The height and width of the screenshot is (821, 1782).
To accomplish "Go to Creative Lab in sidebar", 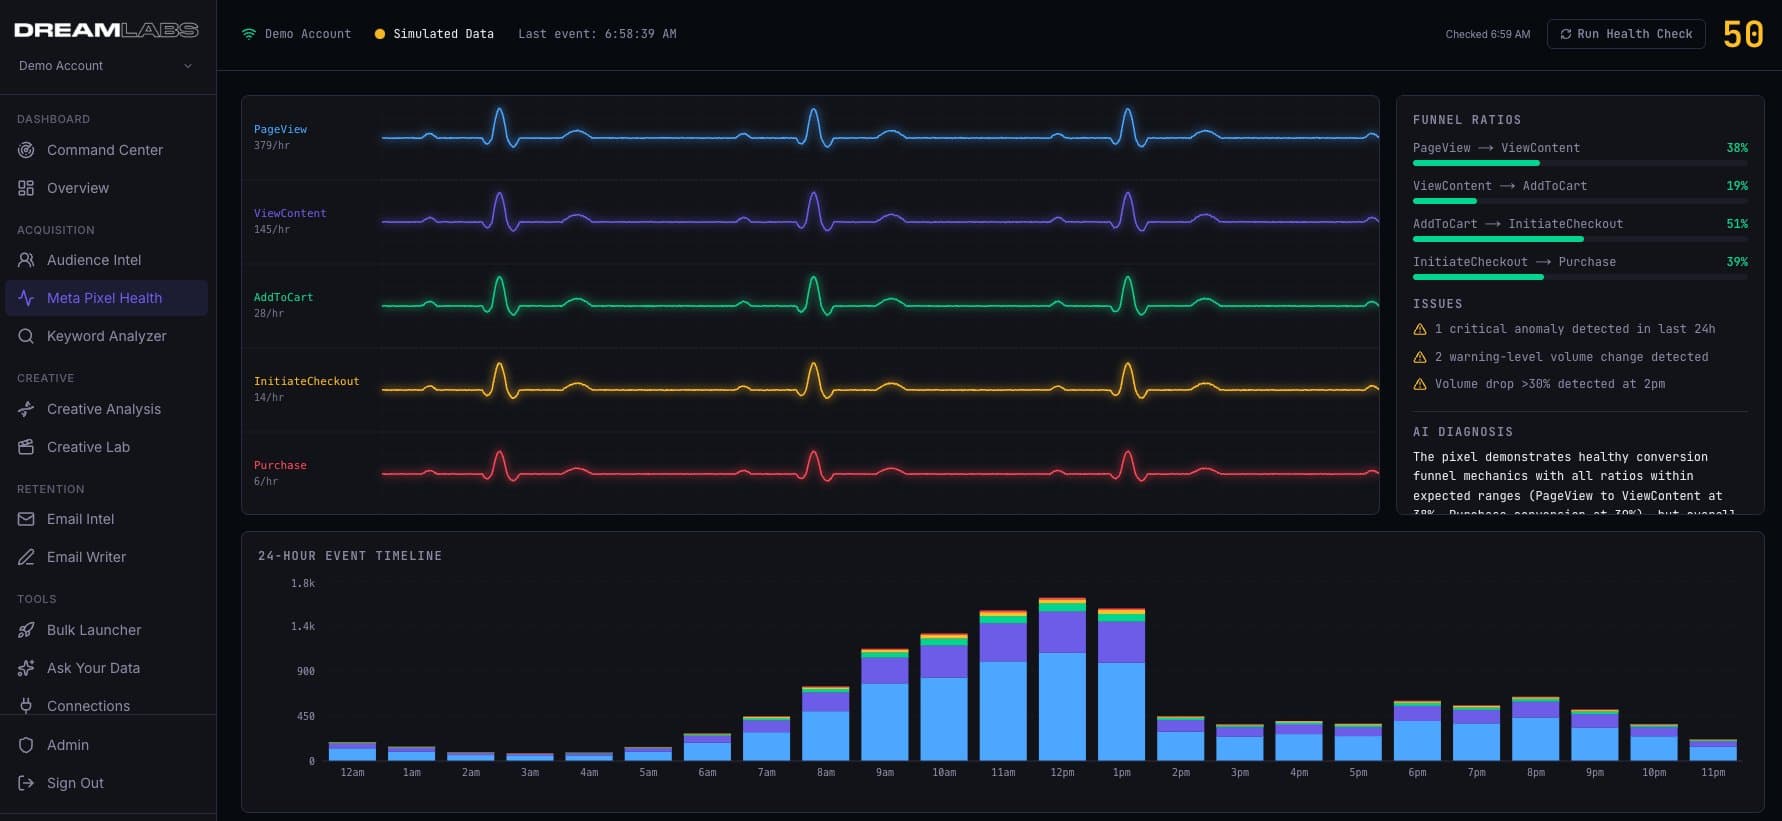I will point(88,447).
